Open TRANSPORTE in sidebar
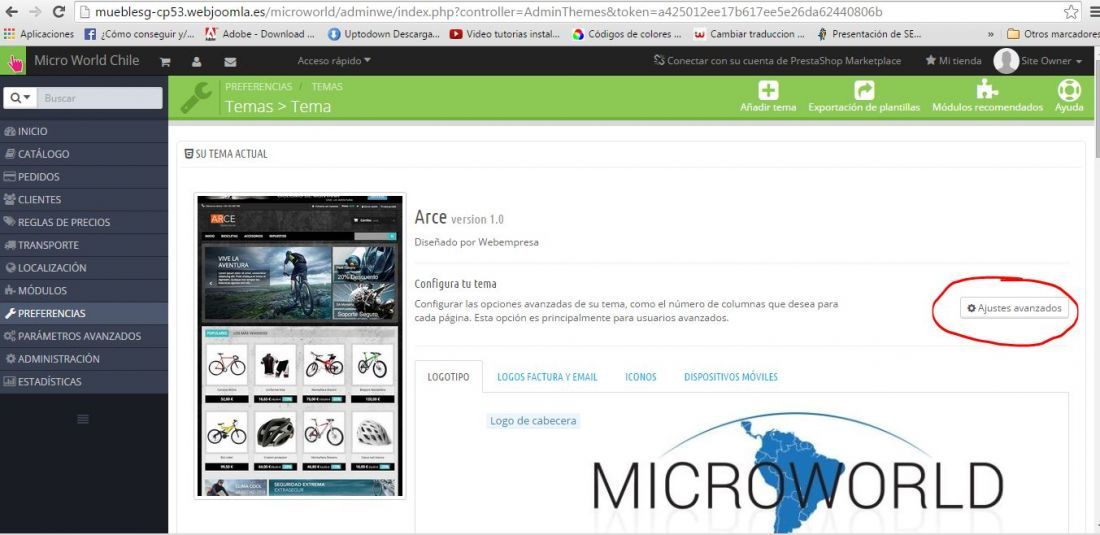 click(x=84, y=245)
